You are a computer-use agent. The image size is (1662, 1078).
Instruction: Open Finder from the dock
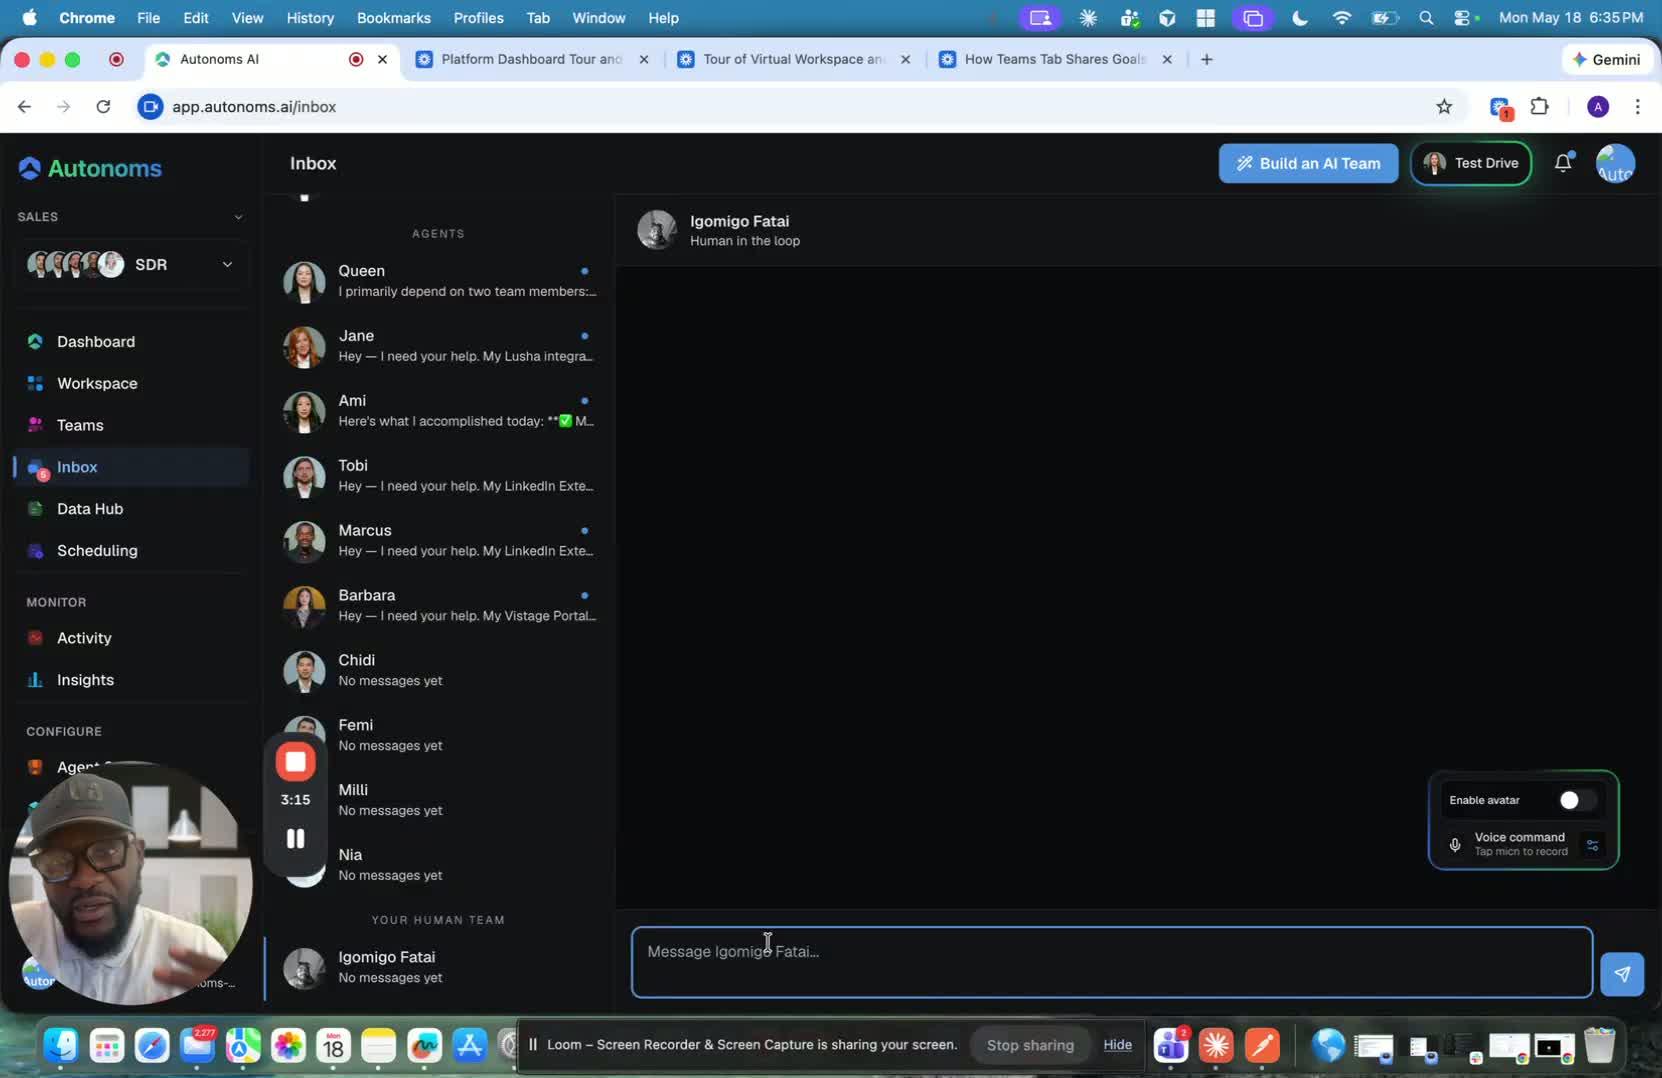click(61, 1046)
